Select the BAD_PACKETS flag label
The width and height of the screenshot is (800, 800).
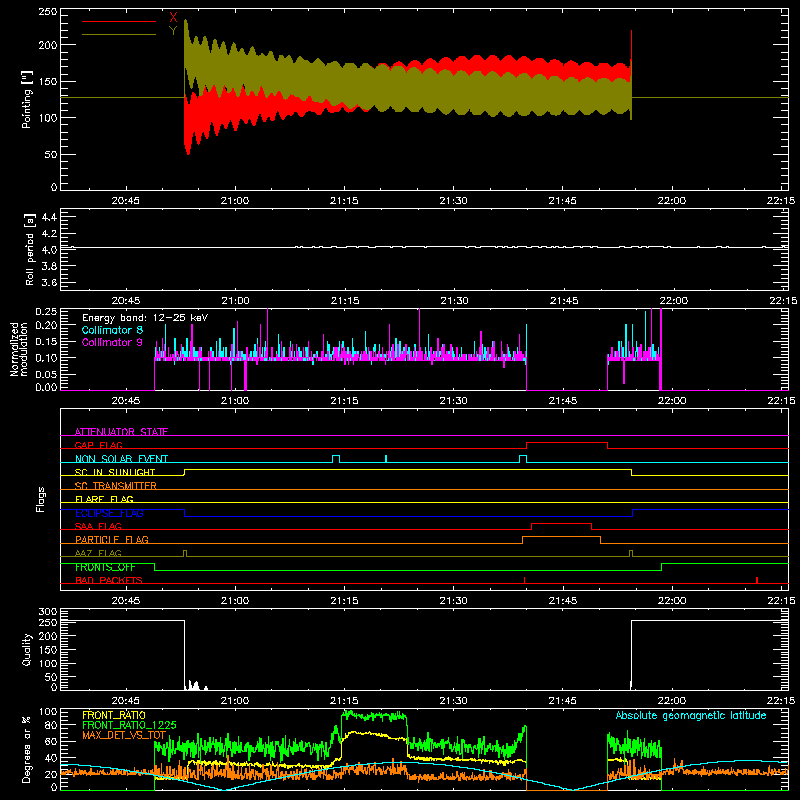click(x=109, y=580)
